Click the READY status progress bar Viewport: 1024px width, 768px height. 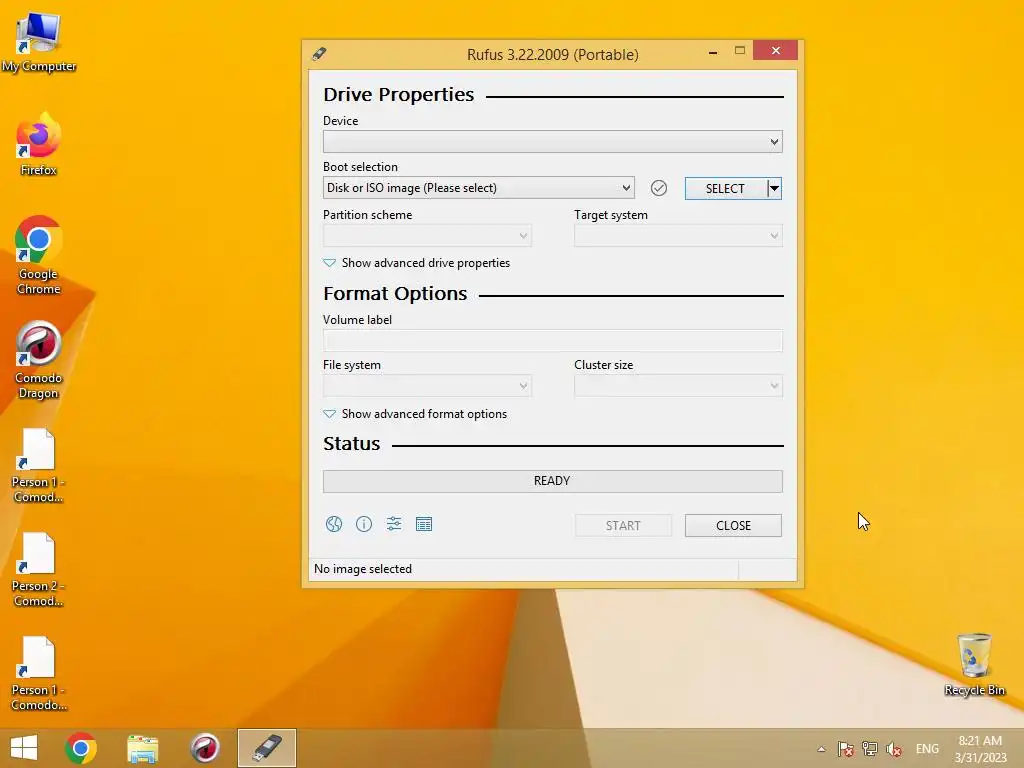[552, 481]
